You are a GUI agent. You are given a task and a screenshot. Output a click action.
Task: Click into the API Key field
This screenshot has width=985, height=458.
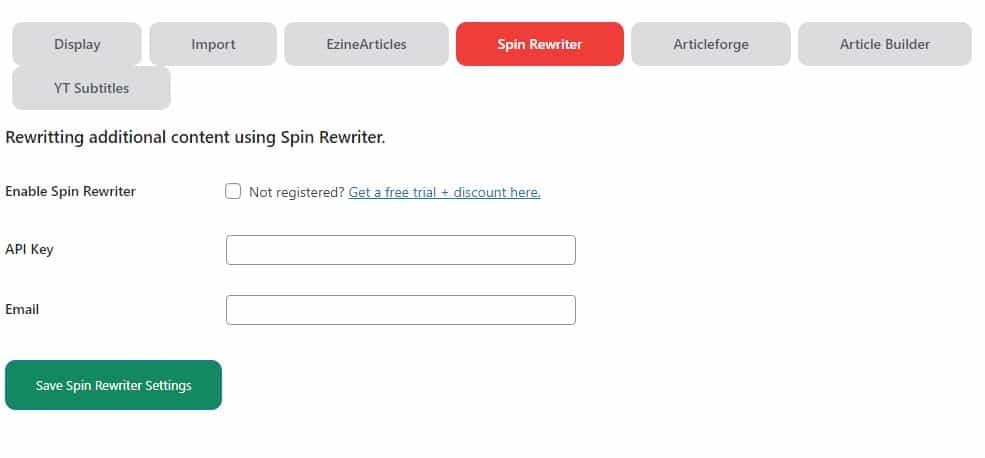tap(401, 250)
